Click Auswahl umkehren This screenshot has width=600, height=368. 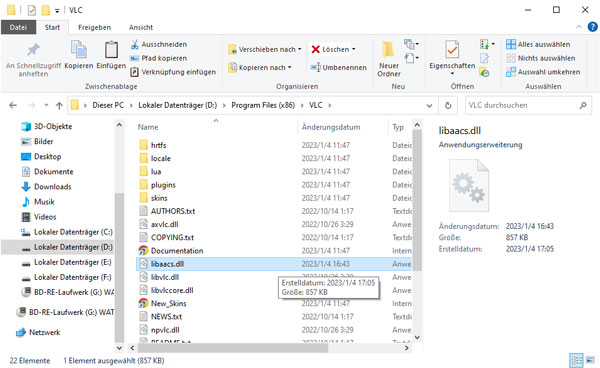543,72
